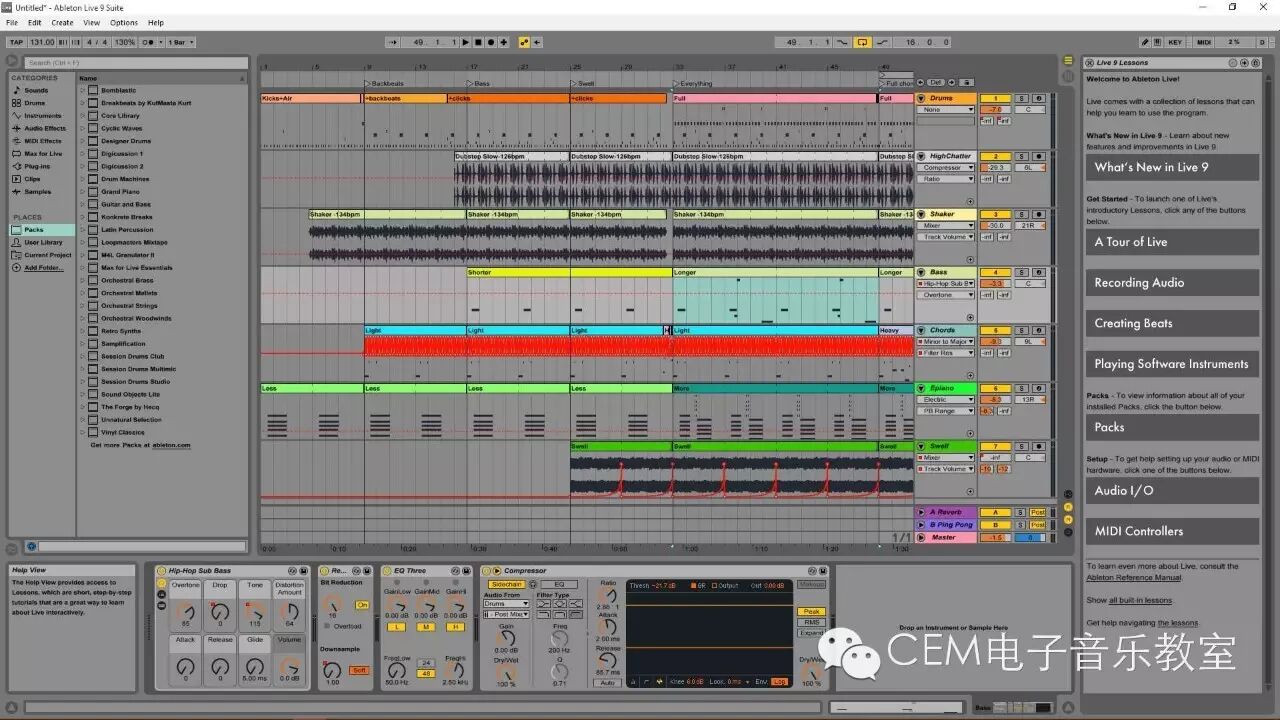Open the Help menu
1280x720 pixels.
(156, 22)
